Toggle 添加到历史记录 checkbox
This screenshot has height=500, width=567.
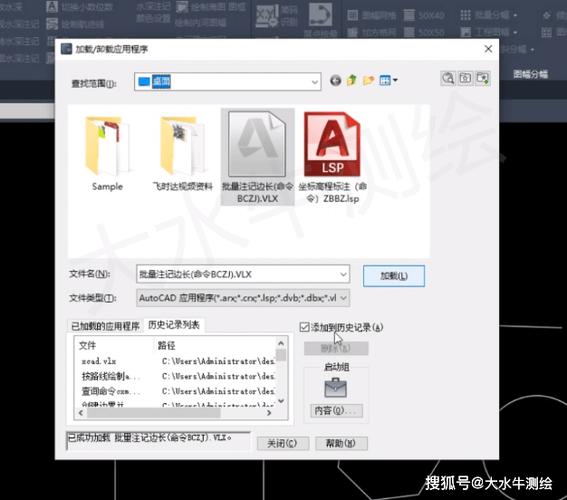(x=304, y=327)
